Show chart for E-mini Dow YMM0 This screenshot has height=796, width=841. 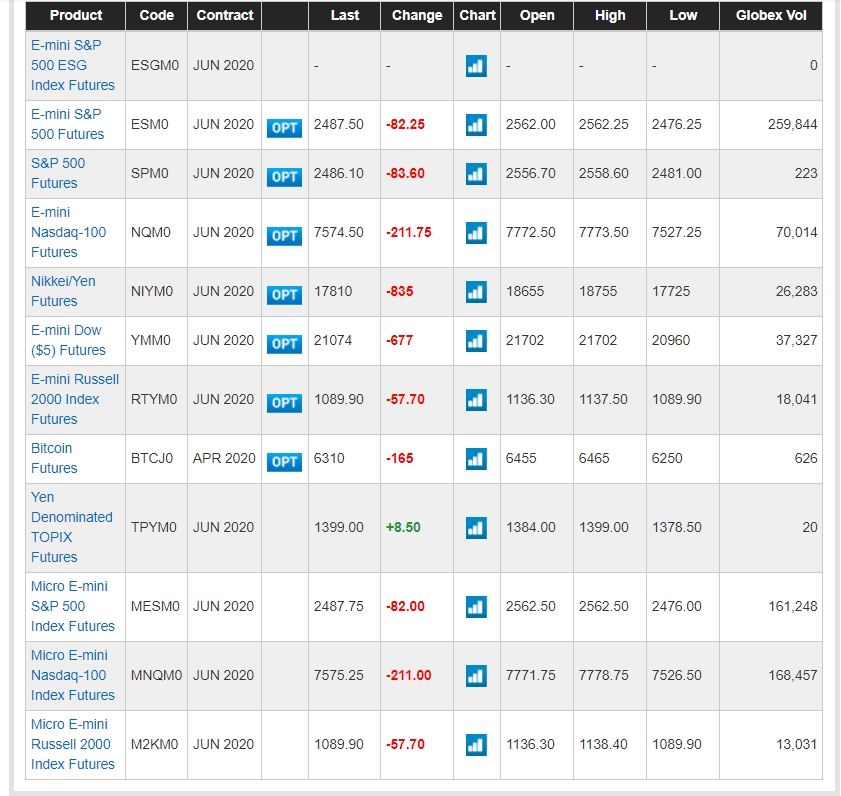pos(476,341)
